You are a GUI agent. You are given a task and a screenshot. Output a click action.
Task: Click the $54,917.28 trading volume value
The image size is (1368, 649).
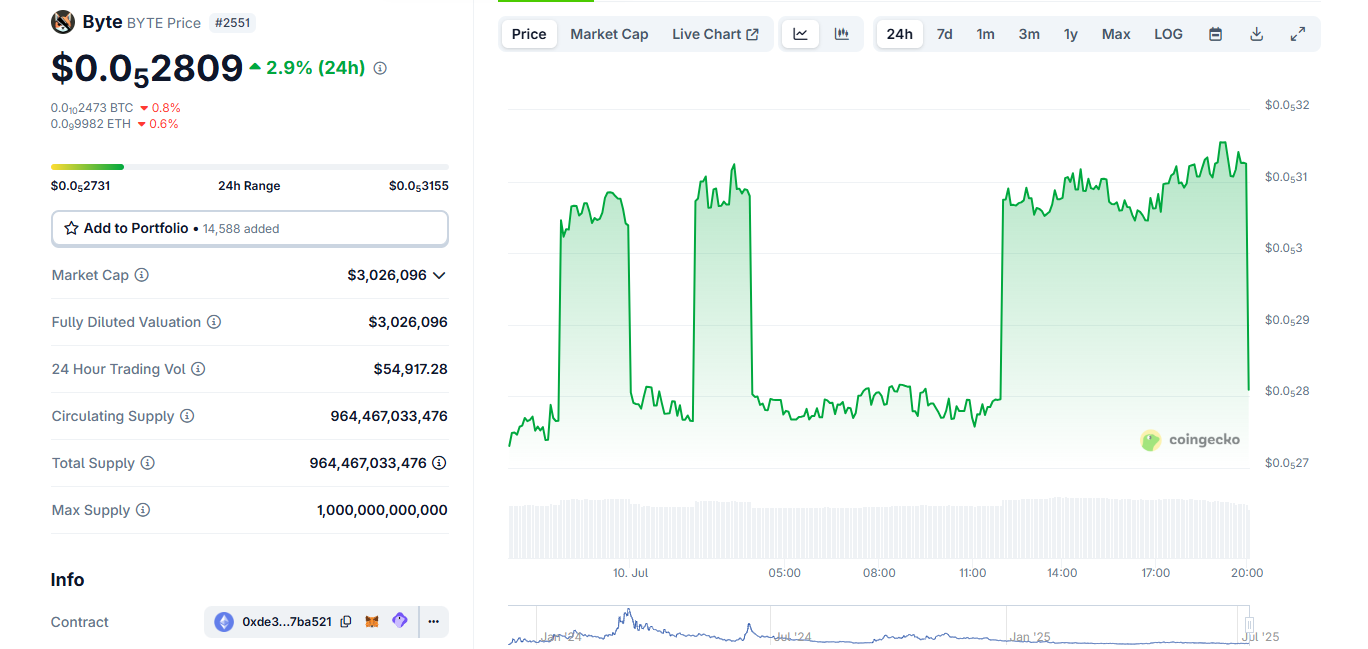[x=411, y=369]
